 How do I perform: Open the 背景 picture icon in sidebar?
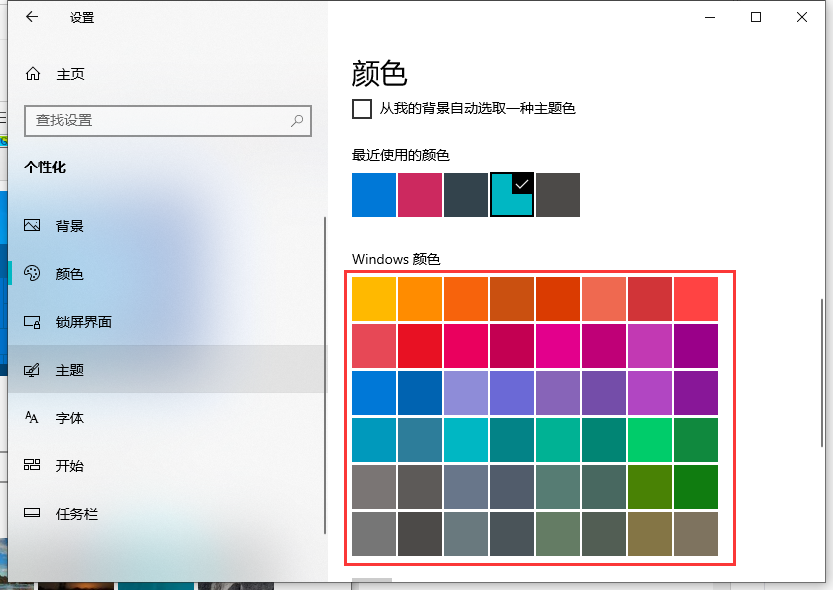[x=34, y=225]
